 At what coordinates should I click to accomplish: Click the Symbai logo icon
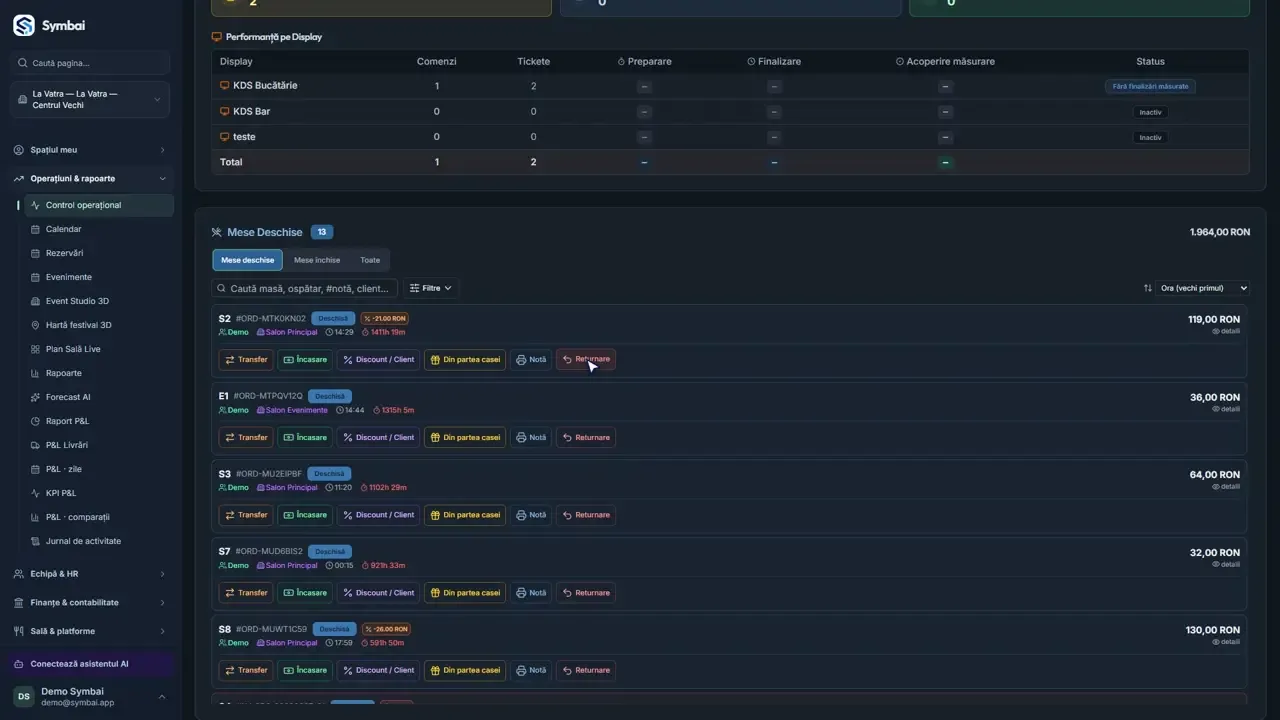24,25
